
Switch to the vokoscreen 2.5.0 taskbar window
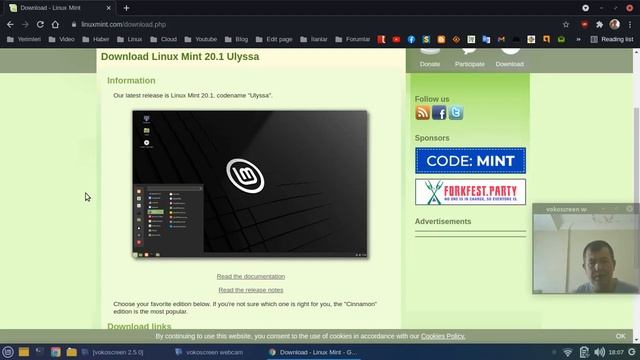pos(112,352)
